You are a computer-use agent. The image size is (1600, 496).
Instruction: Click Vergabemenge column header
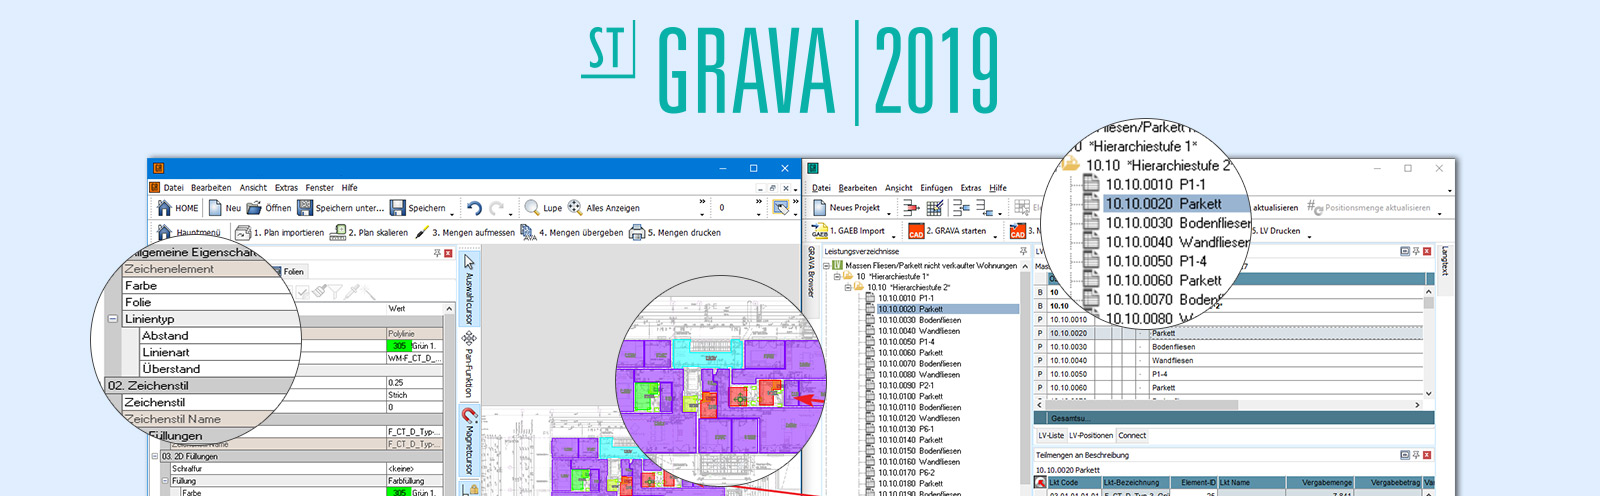pos(1321,482)
